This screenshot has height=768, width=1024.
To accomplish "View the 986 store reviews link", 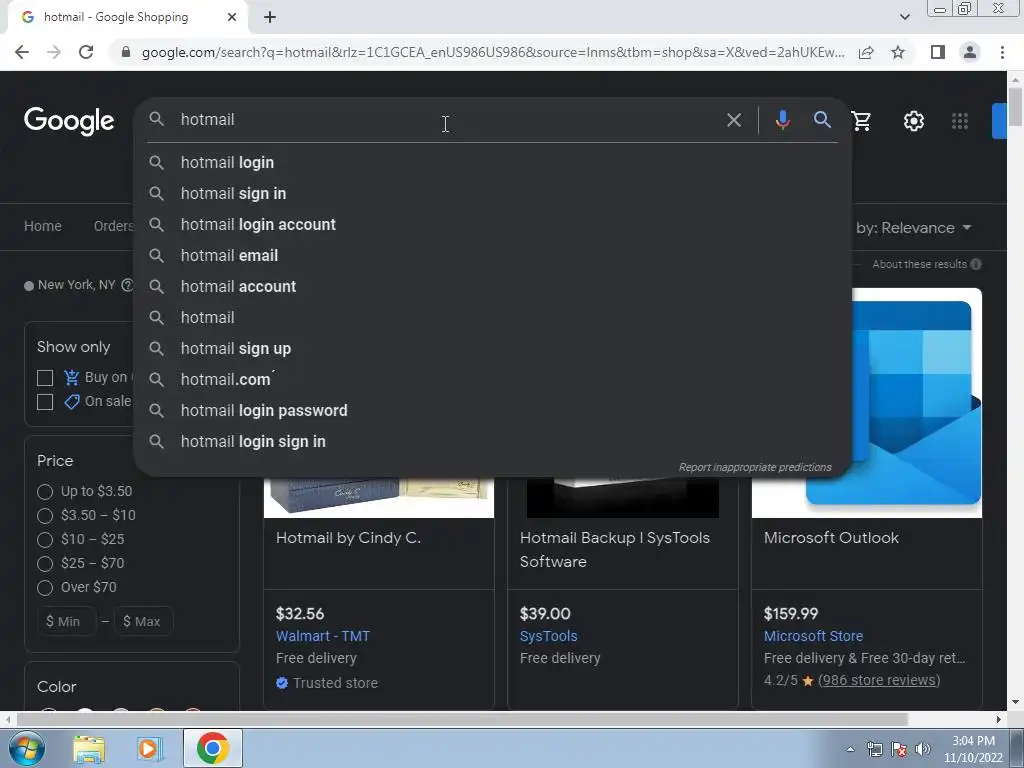I will (879, 680).
